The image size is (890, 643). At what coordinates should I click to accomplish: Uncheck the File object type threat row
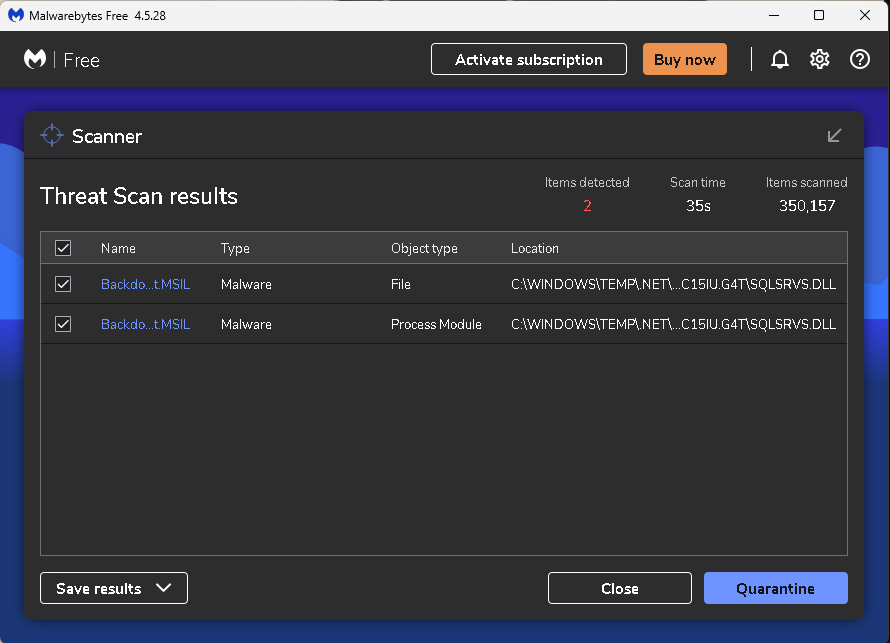click(63, 284)
